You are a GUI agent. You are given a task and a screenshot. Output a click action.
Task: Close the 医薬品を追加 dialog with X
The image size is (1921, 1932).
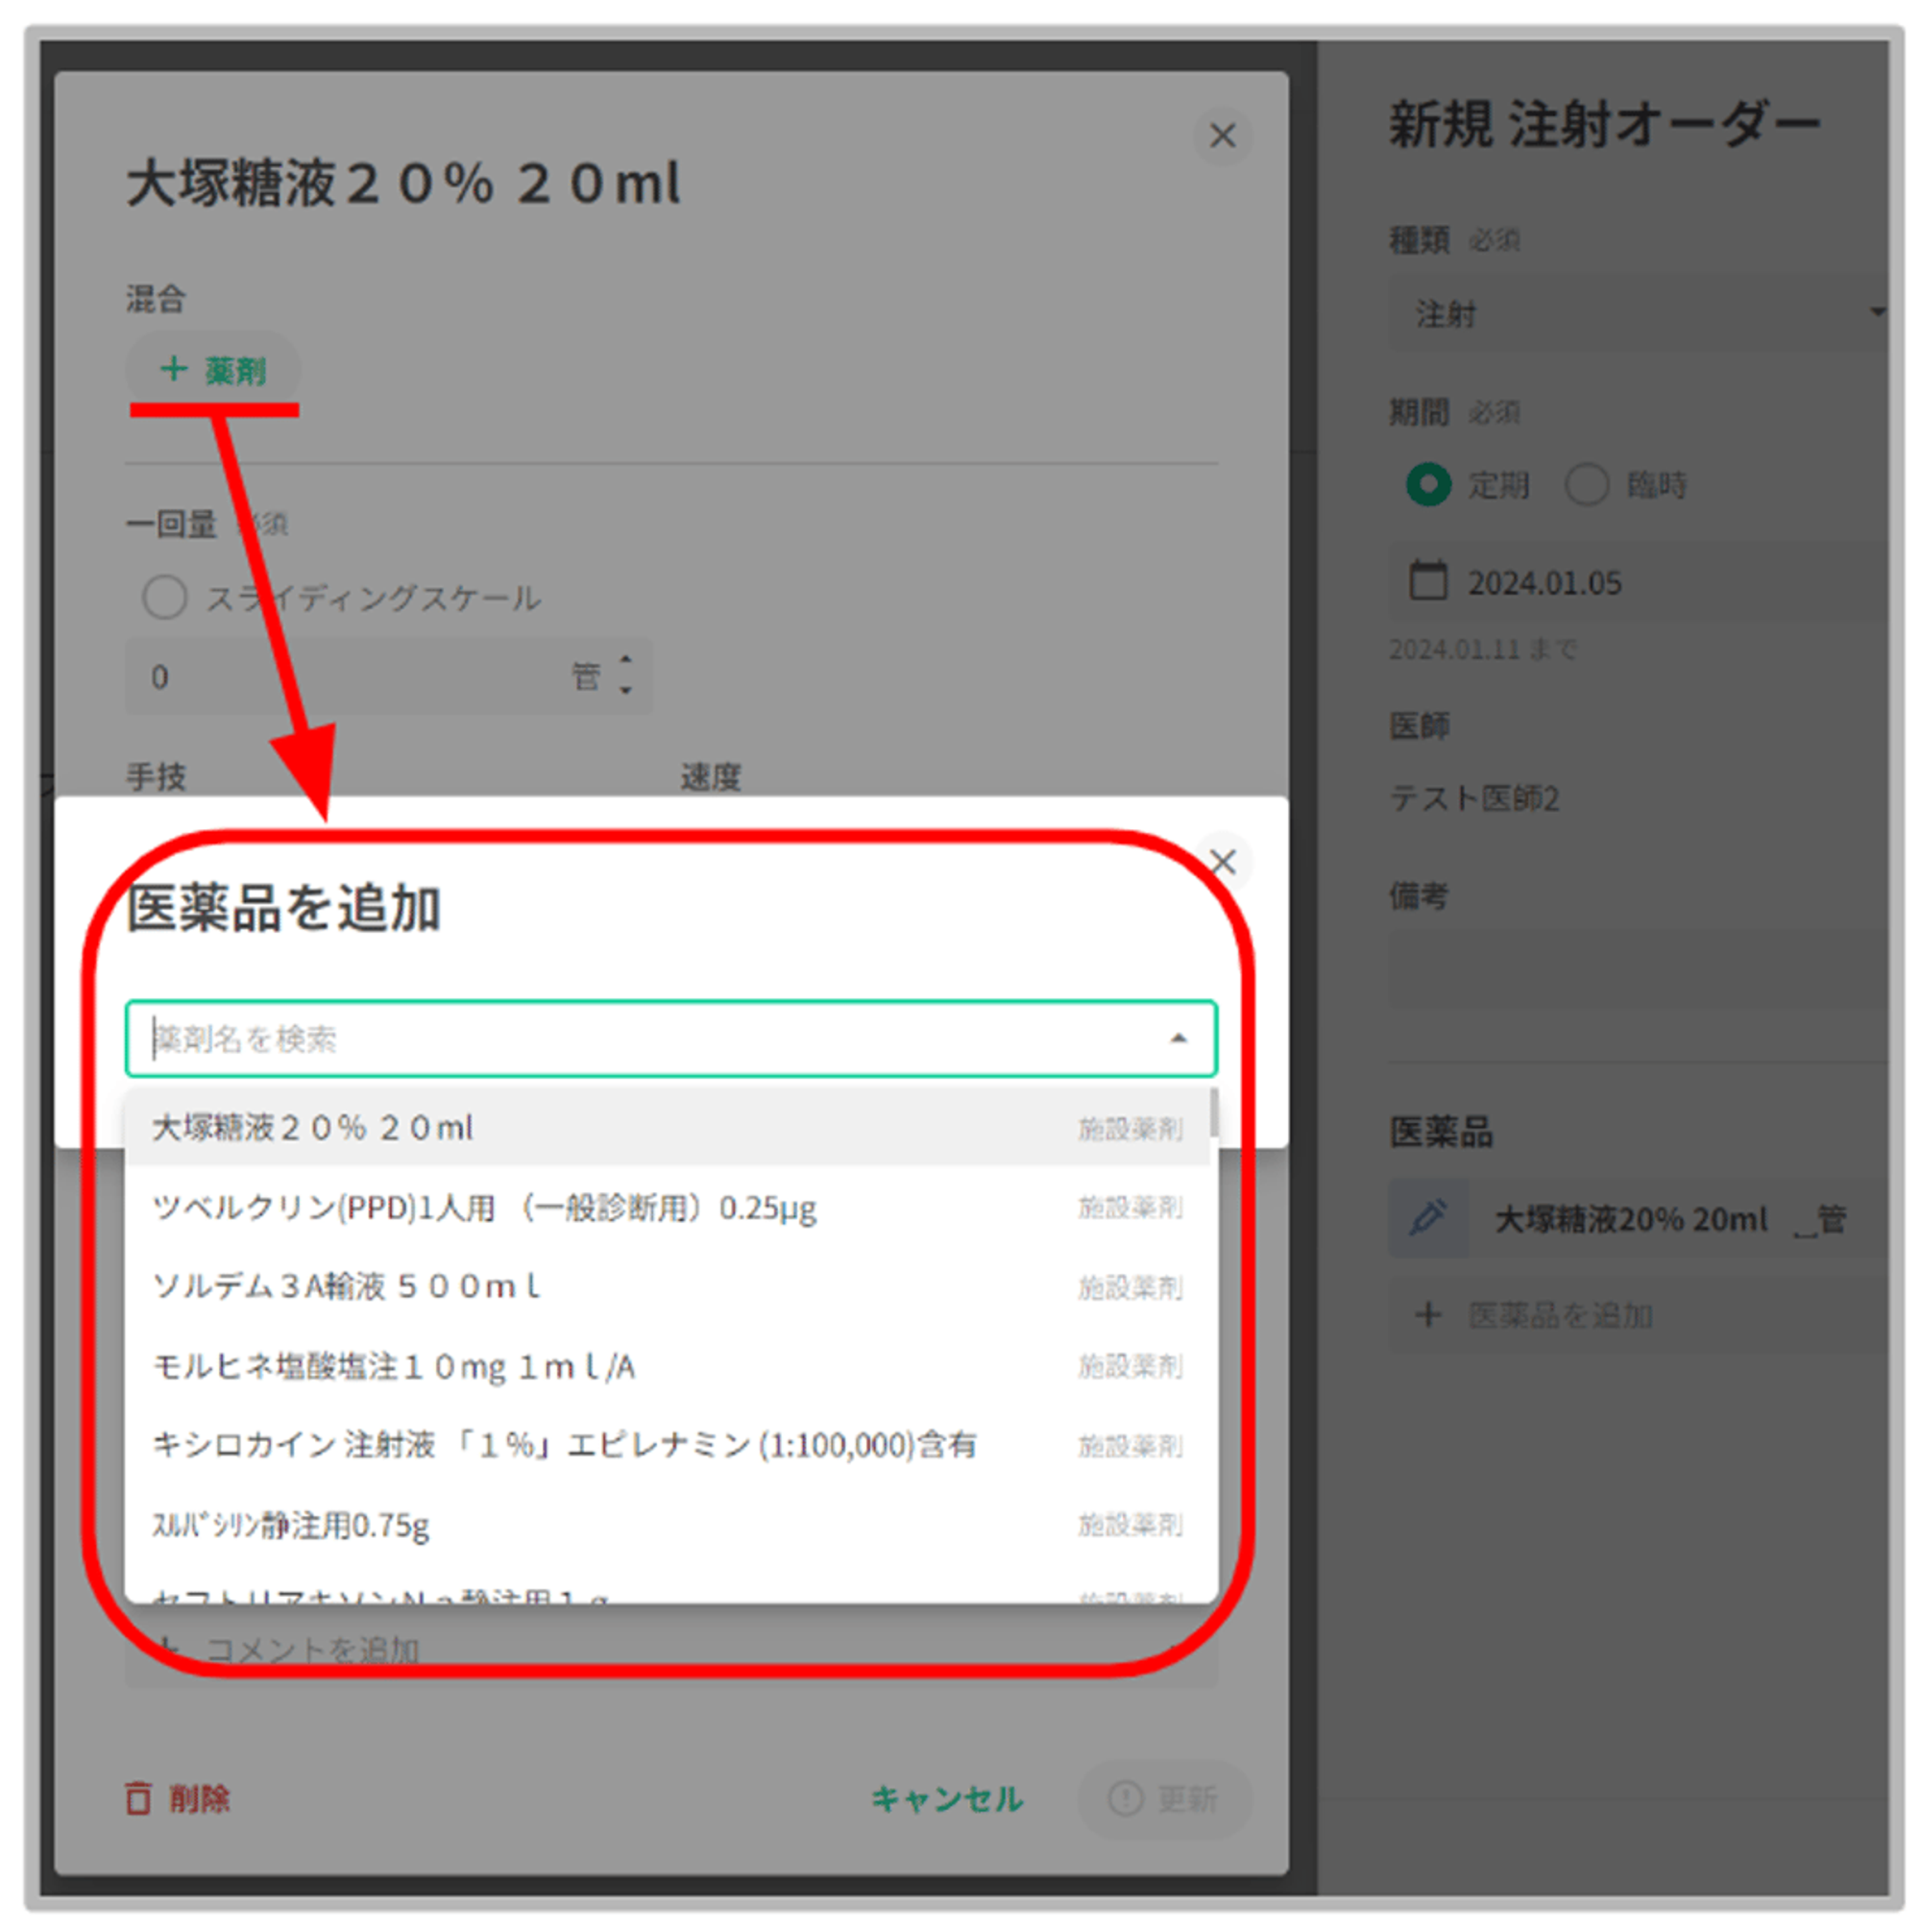[x=1222, y=861]
